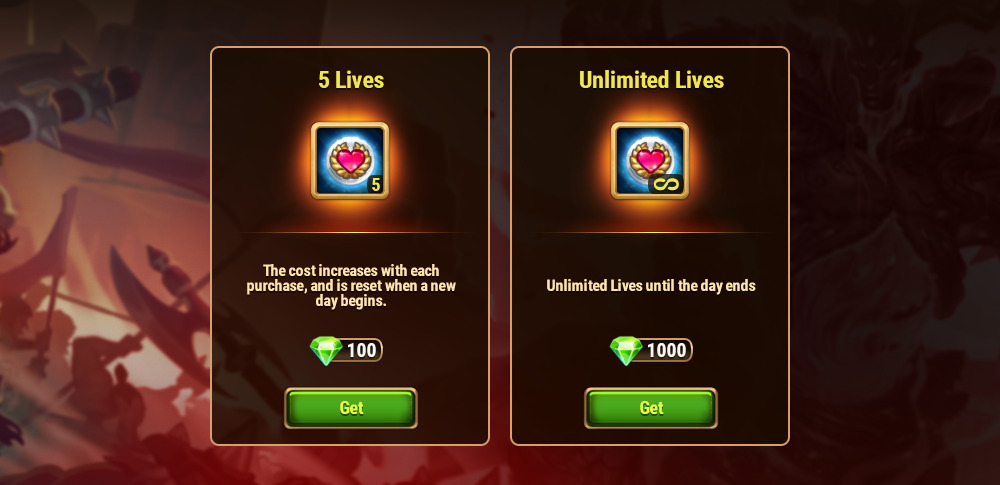Click the divider line under Unlimited Lives icon
The image size is (1000, 485).
click(650, 232)
